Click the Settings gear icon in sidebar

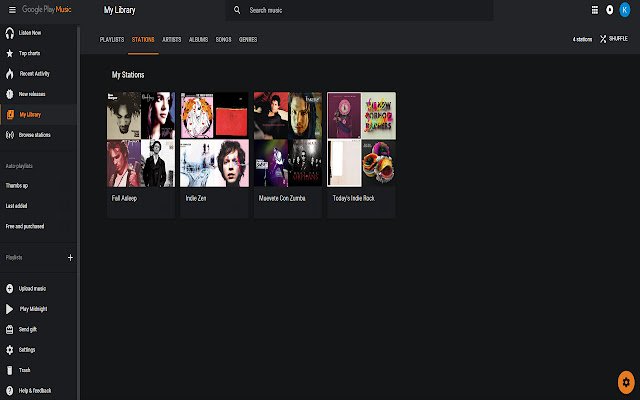[10, 350]
